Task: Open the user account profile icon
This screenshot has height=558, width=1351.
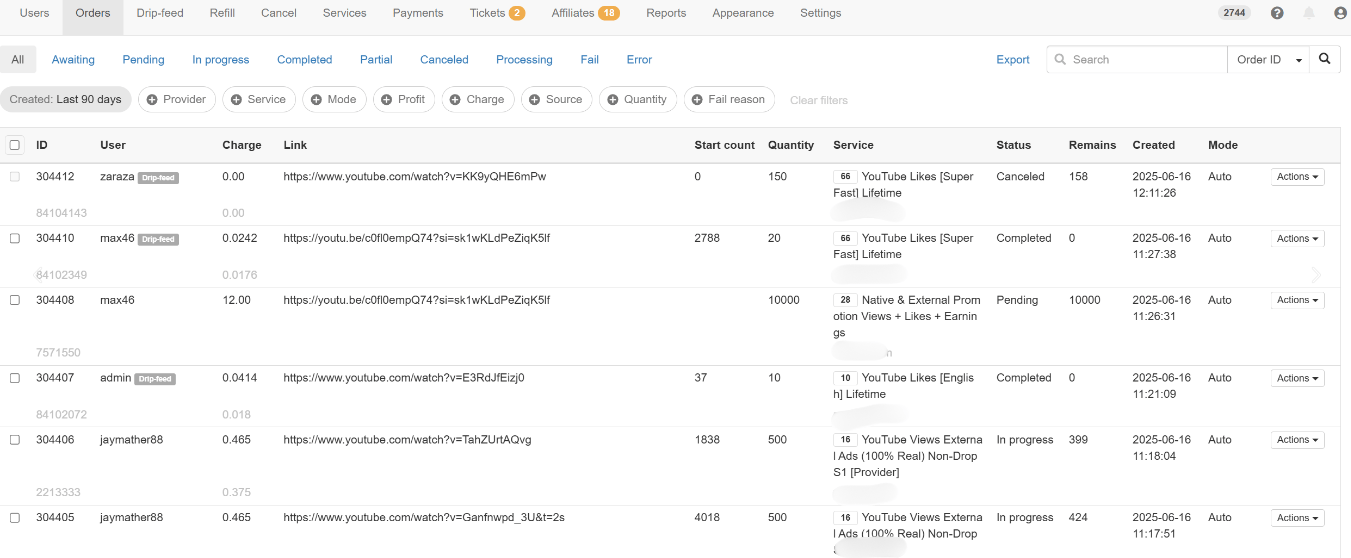Action: click(x=1340, y=13)
